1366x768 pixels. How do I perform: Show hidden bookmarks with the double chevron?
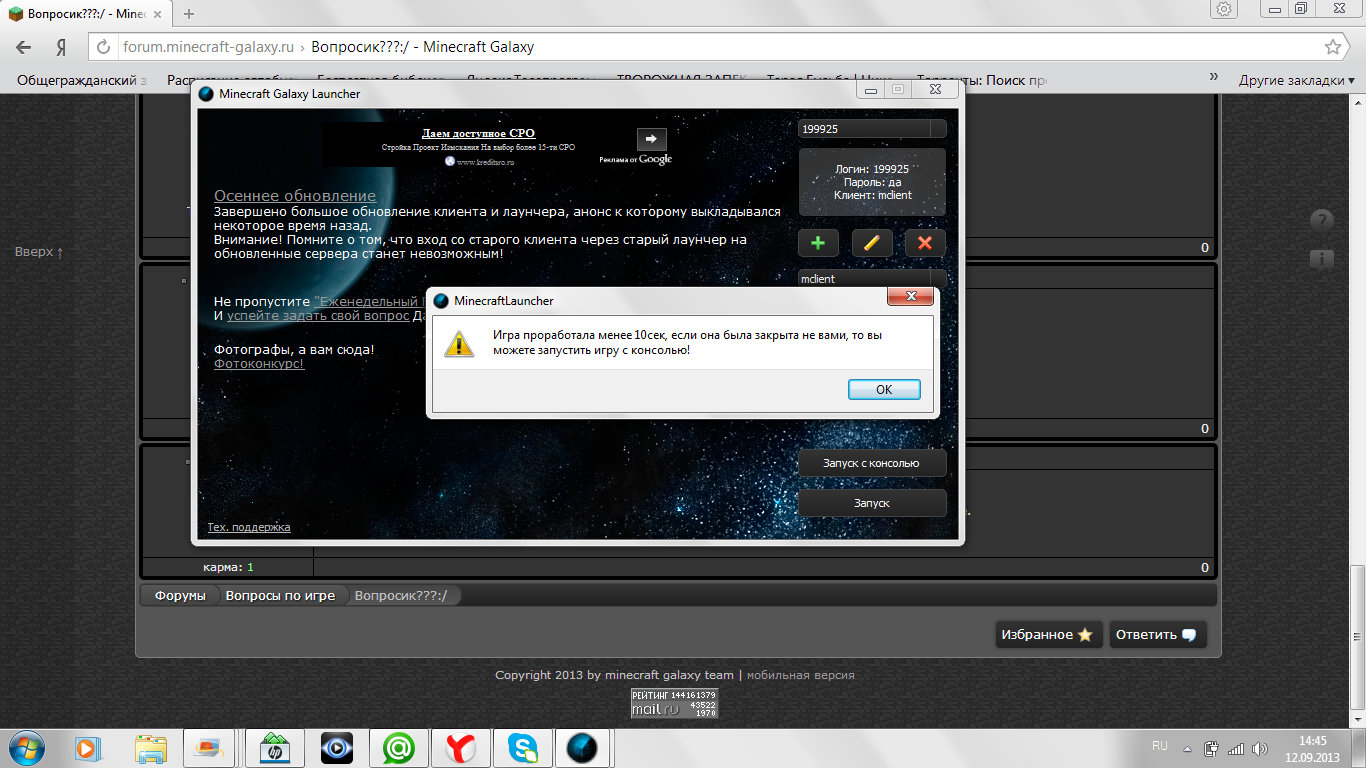pos(1214,77)
